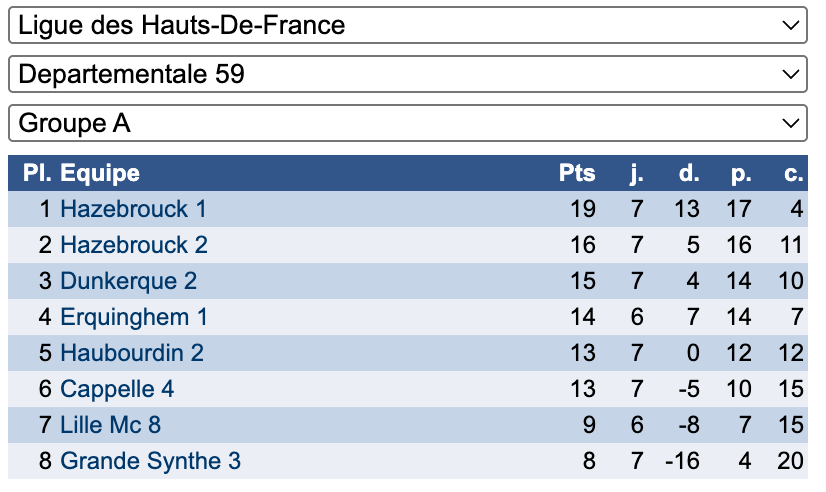Click Hazebrouck 1's points value 19
Viewport: 826px width, 492px height.
pyautogui.click(x=582, y=209)
